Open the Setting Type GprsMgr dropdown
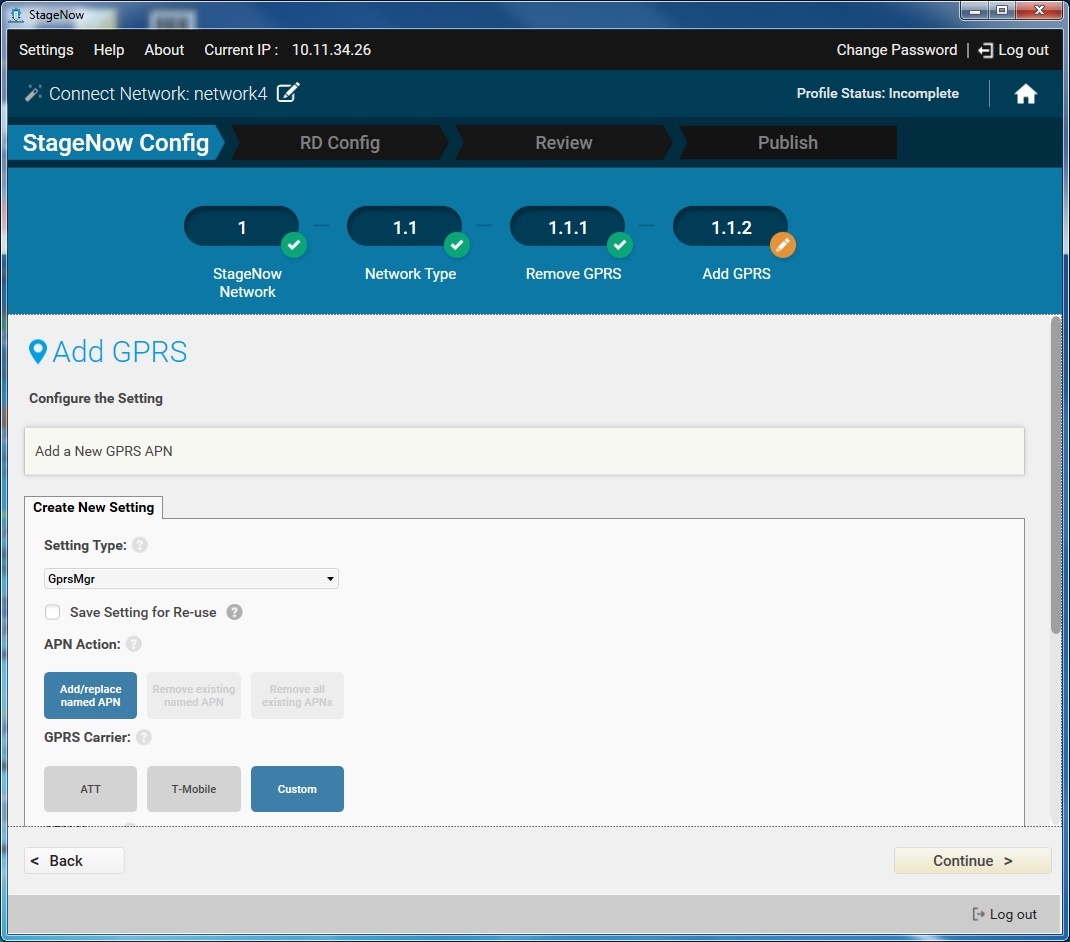This screenshot has height=942, width=1070. pyautogui.click(x=191, y=579)
